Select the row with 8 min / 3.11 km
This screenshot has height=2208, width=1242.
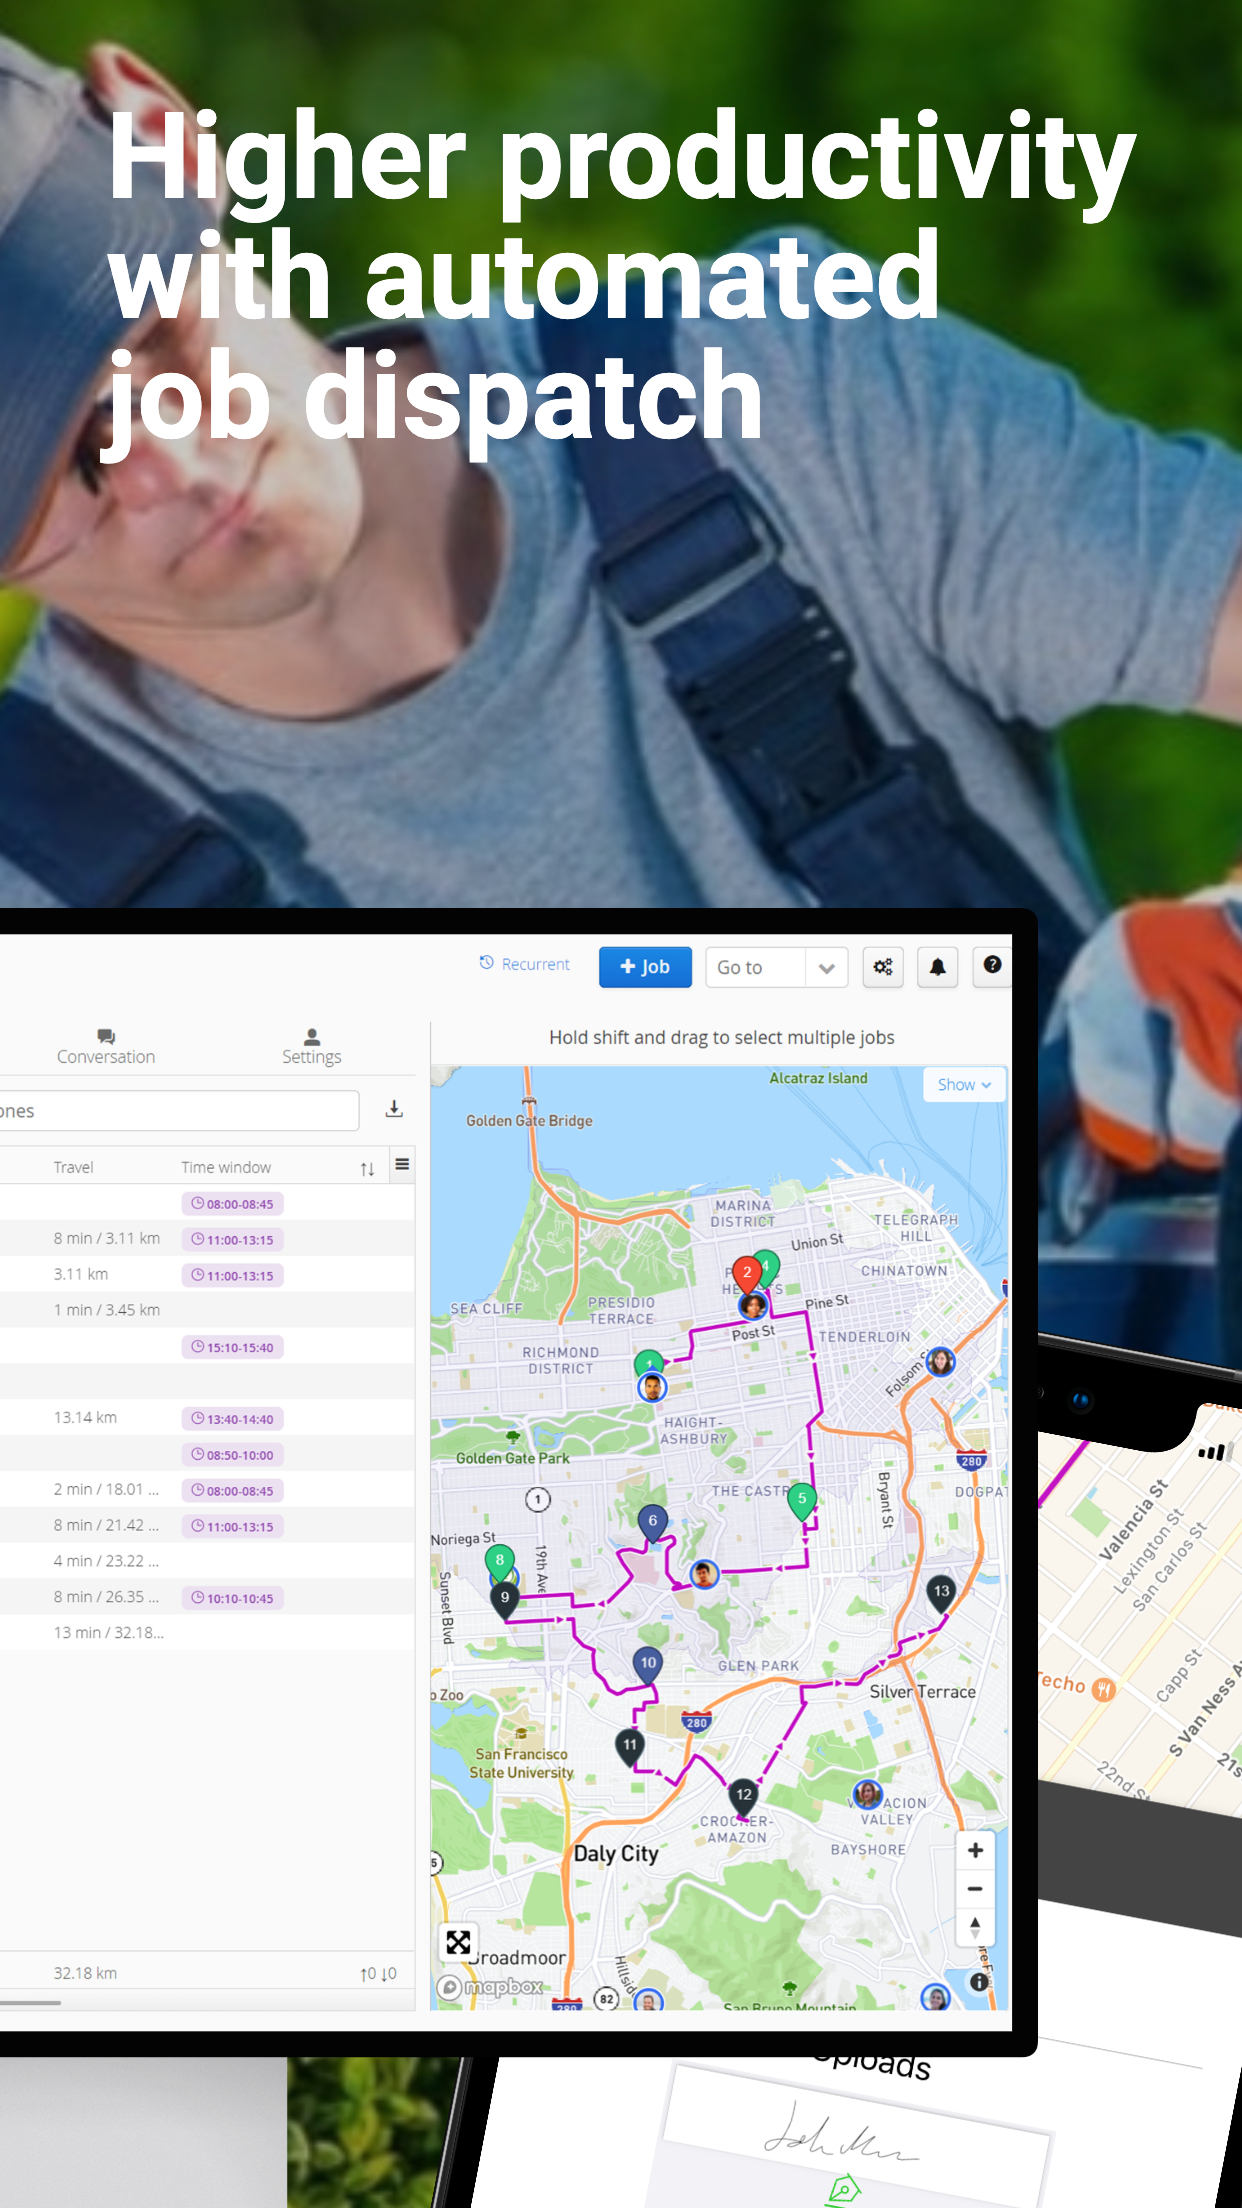[x=207, y=1239]
